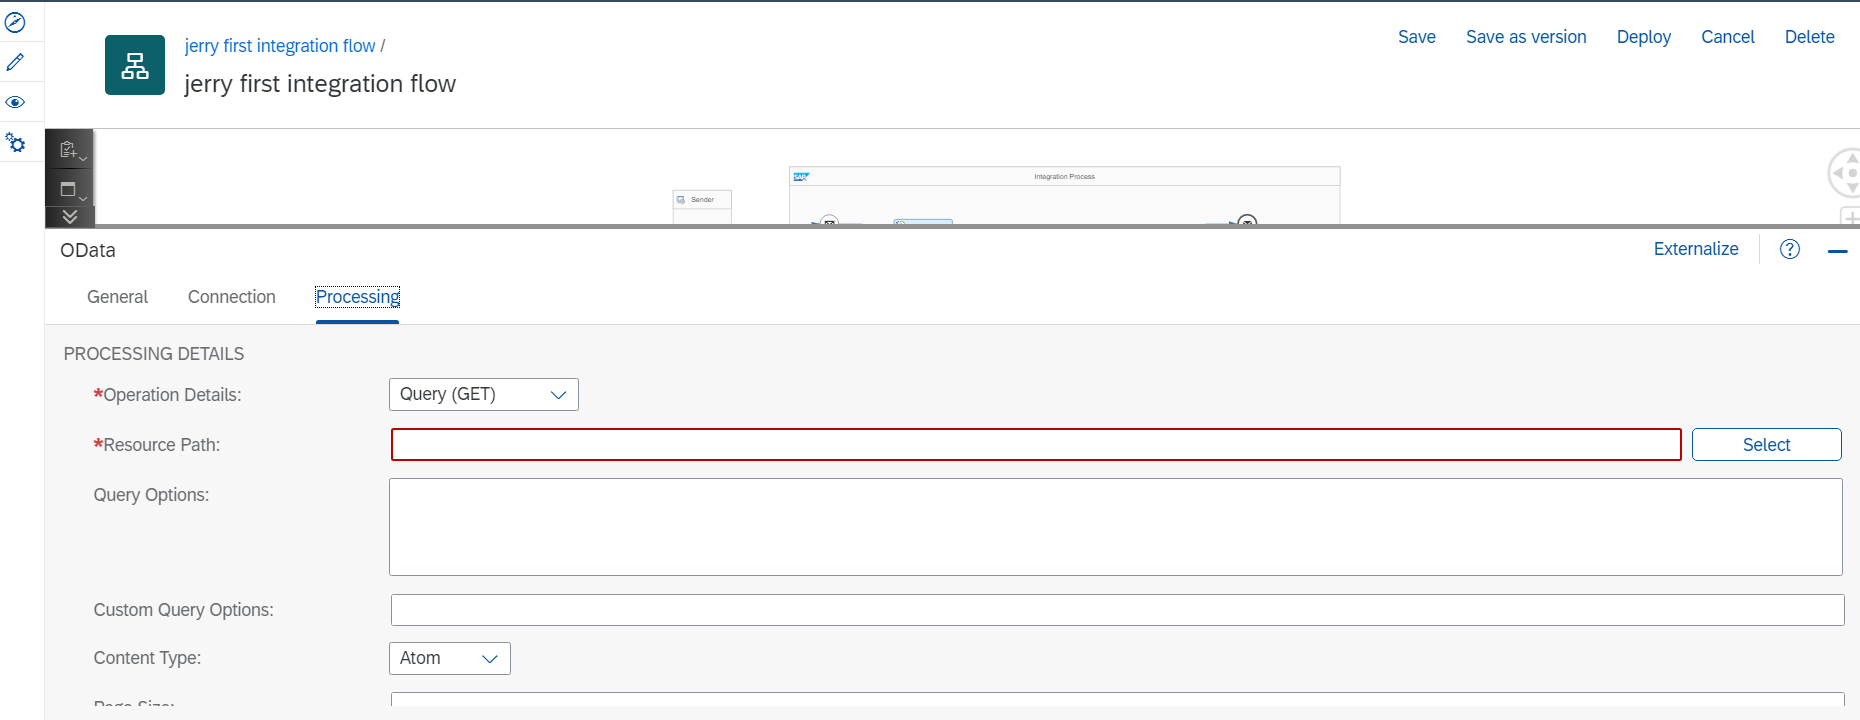
Task: Open the Settings gears icon in sidebar
Action: coord(15,143)
